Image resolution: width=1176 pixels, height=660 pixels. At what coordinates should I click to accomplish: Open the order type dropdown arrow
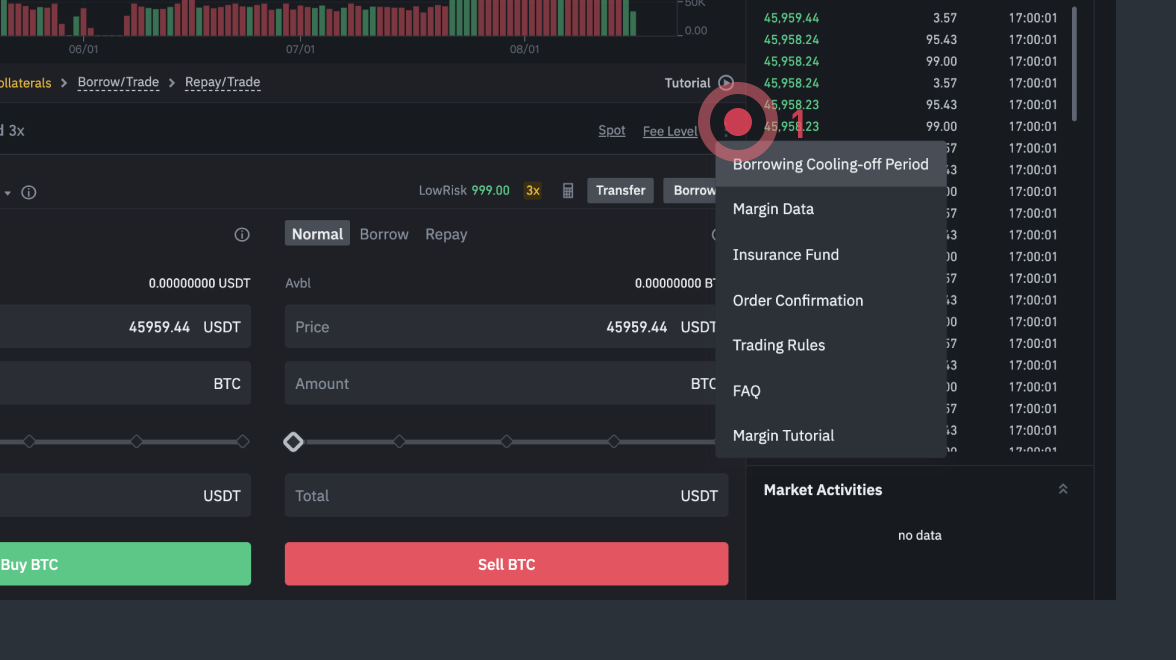pos(8,193)
